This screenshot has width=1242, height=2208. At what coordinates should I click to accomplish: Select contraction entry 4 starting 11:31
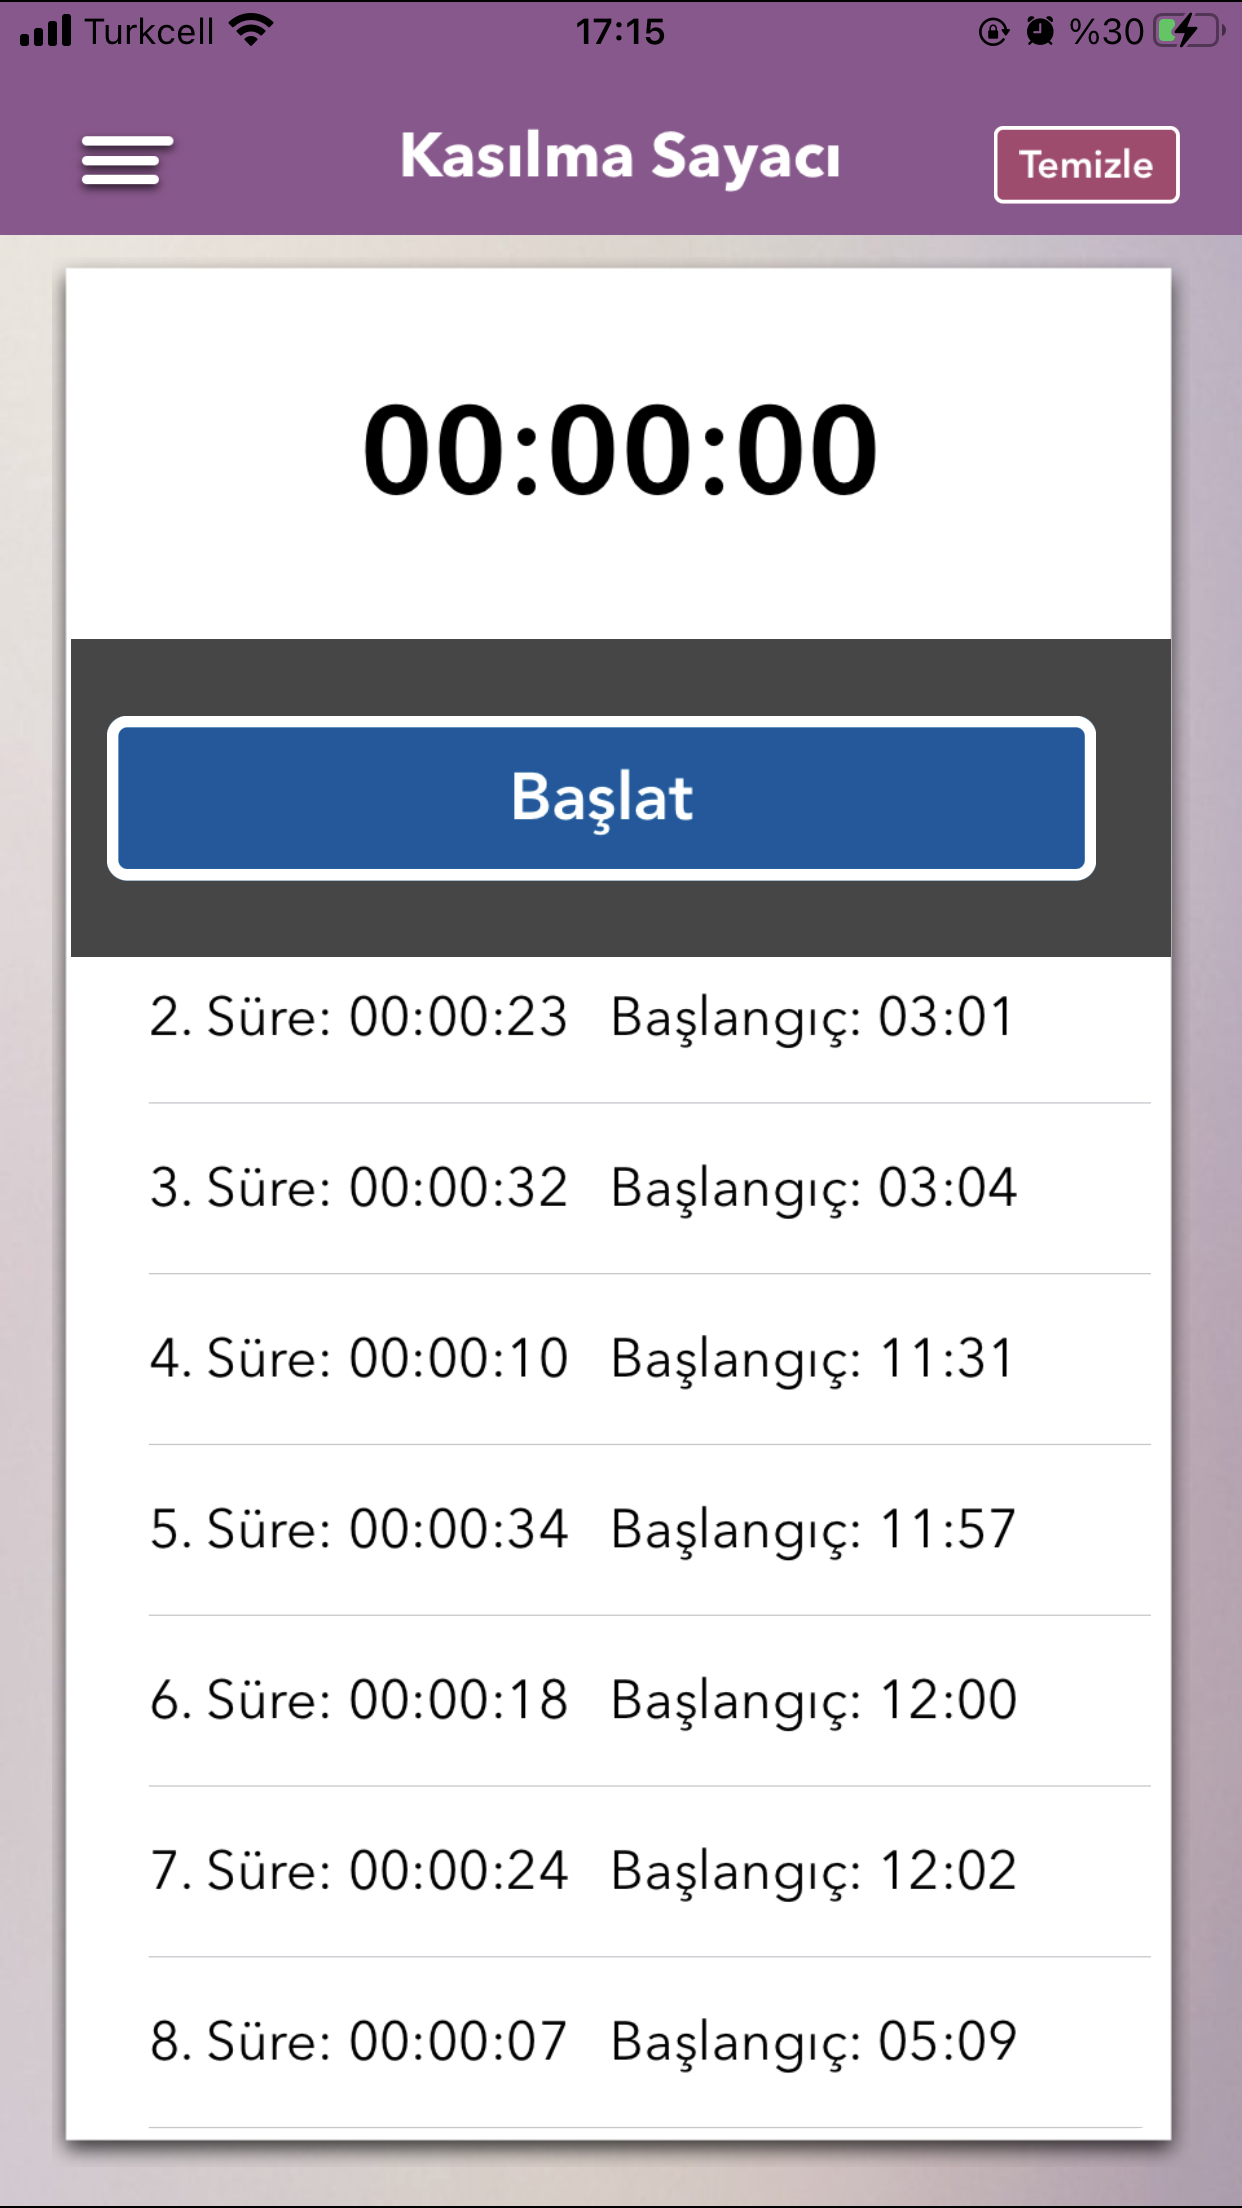[x=582, y=1360]
